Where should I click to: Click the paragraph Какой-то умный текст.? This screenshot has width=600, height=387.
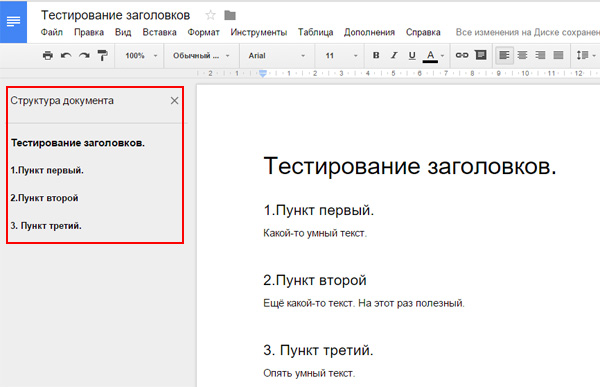(315, 233)
